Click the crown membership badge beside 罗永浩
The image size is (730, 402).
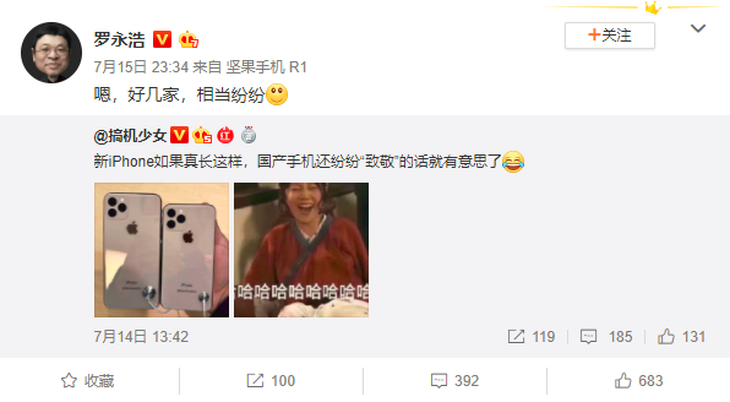point(189,40)
